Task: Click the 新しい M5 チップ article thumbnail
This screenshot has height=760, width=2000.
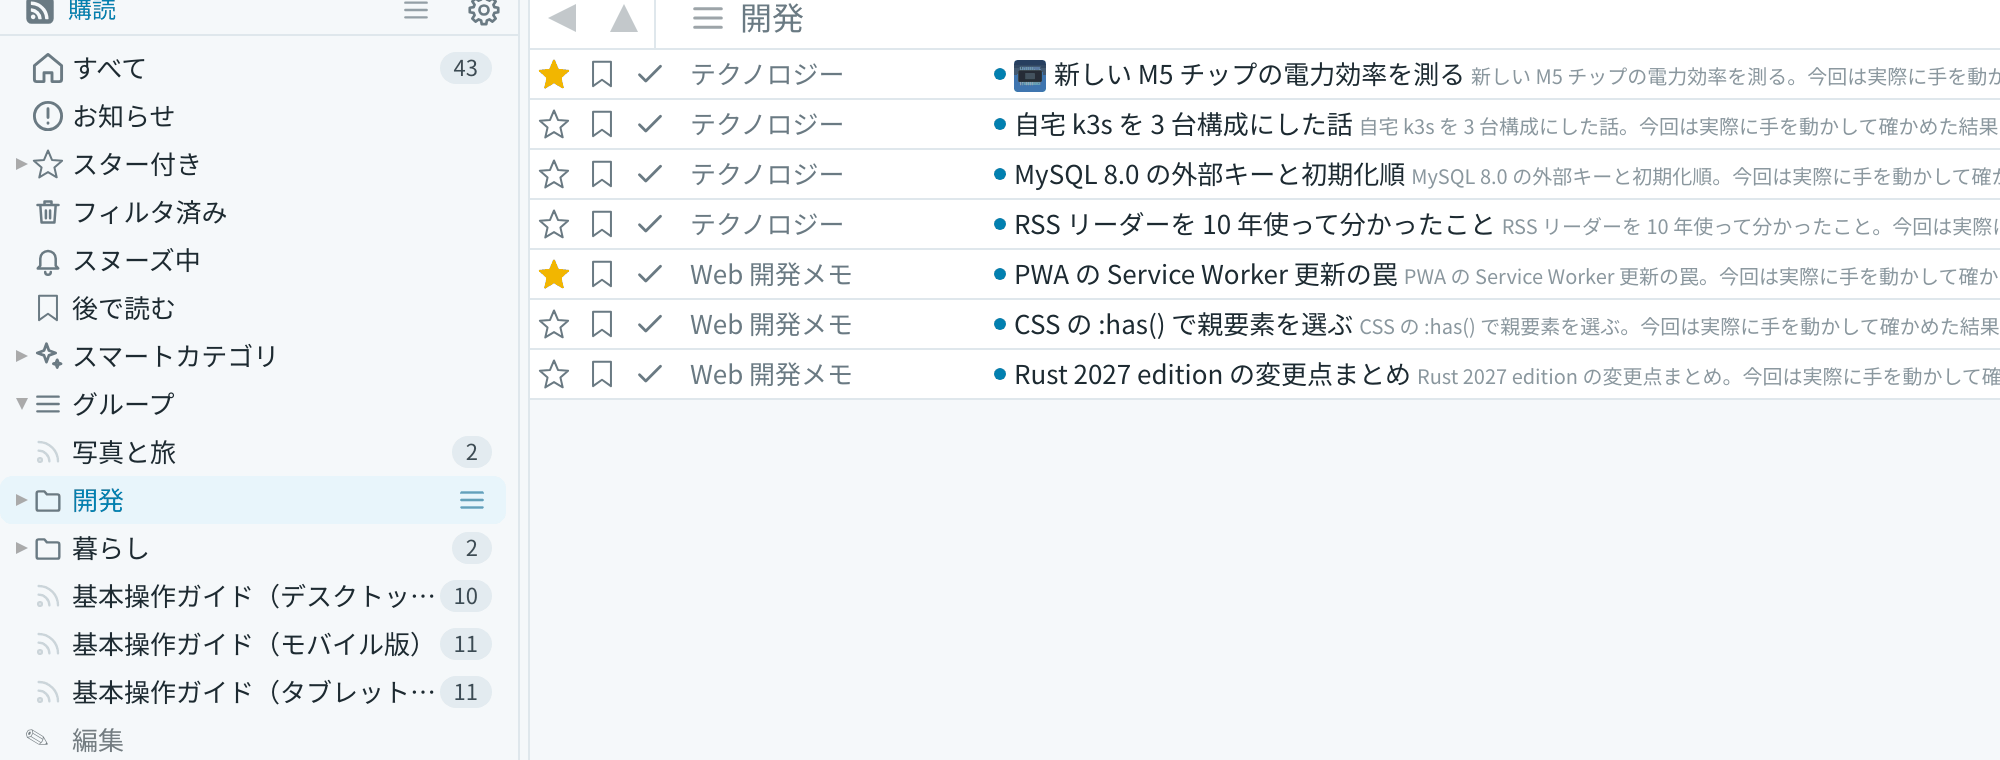Action: tap(1030, 75)
